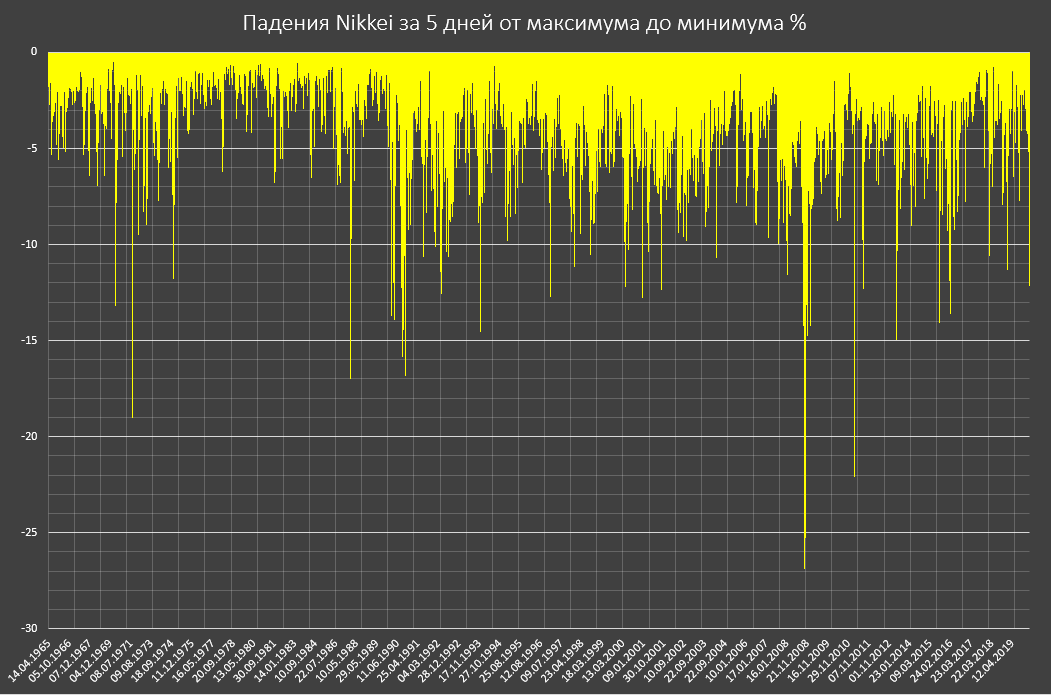Click the x-axis date 25.08.1995
This screenshot has width=1051, height=695.
coord(499,661)
